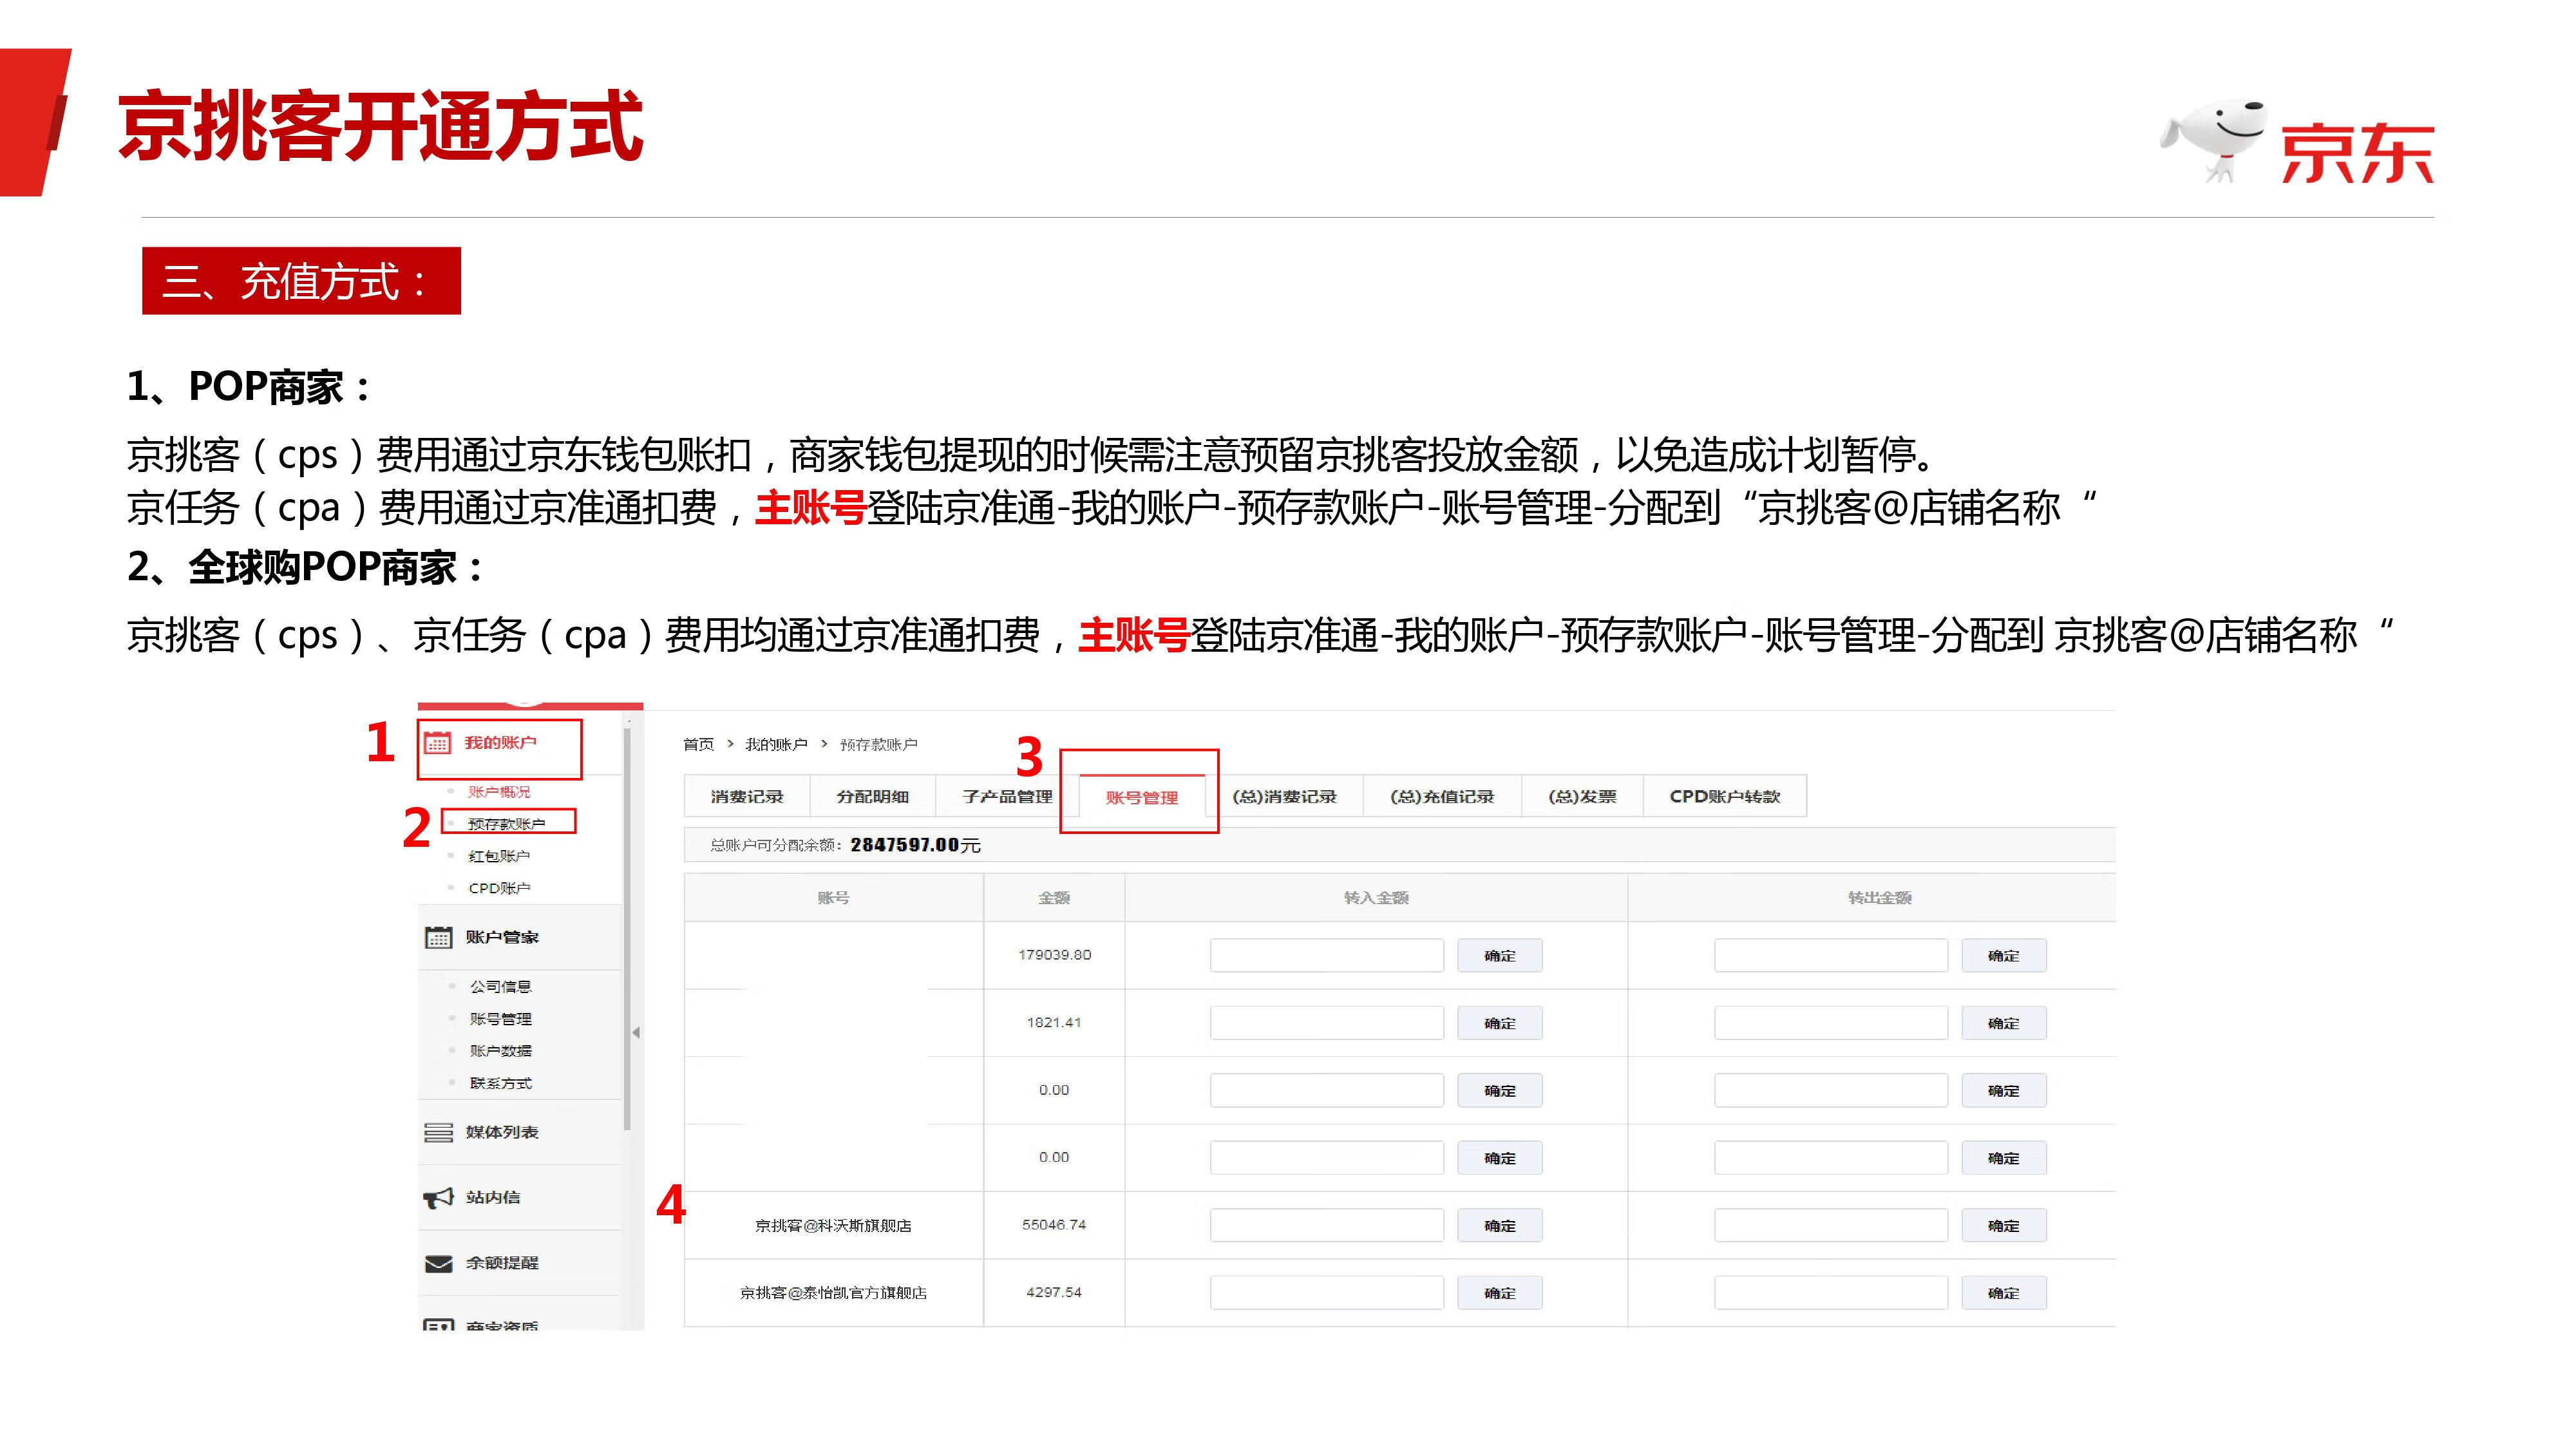Switch to the (总)消费记录 tab
2576x1449 pixels.
click(1284, 796)
